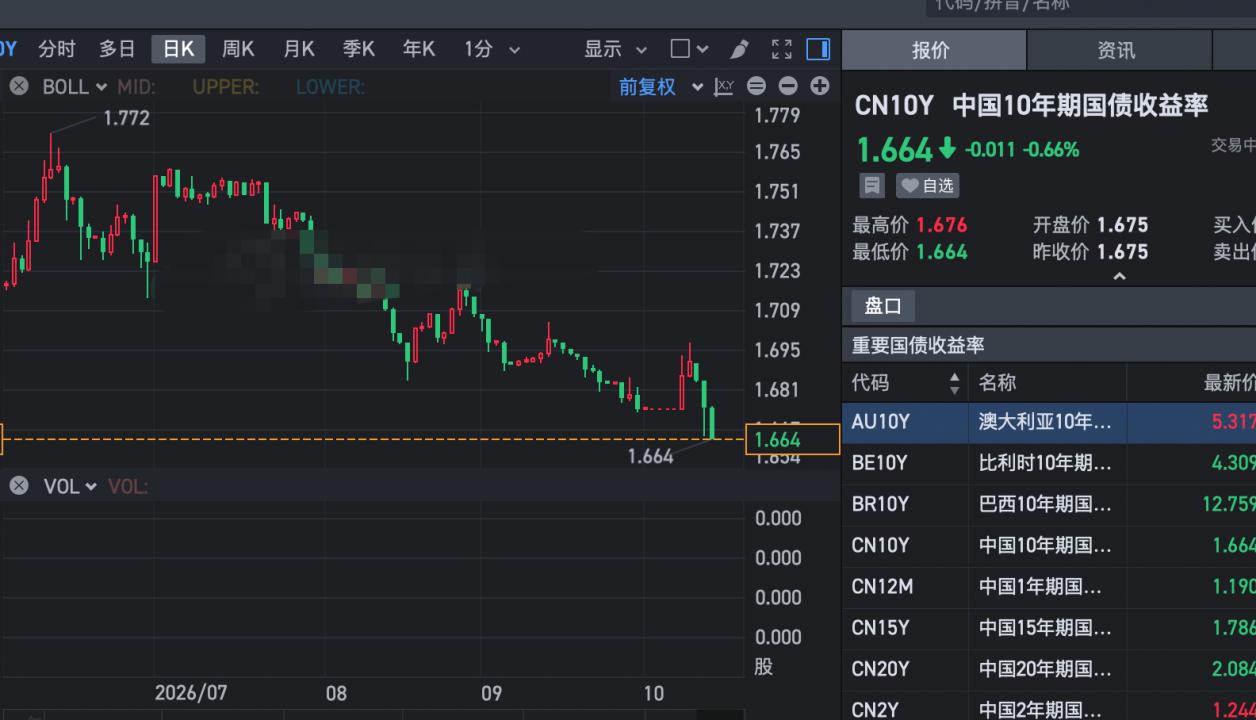Open the BOLL indicator dropdown
This screenshot has height=720, width=1256.
click(x=74, y=87)
